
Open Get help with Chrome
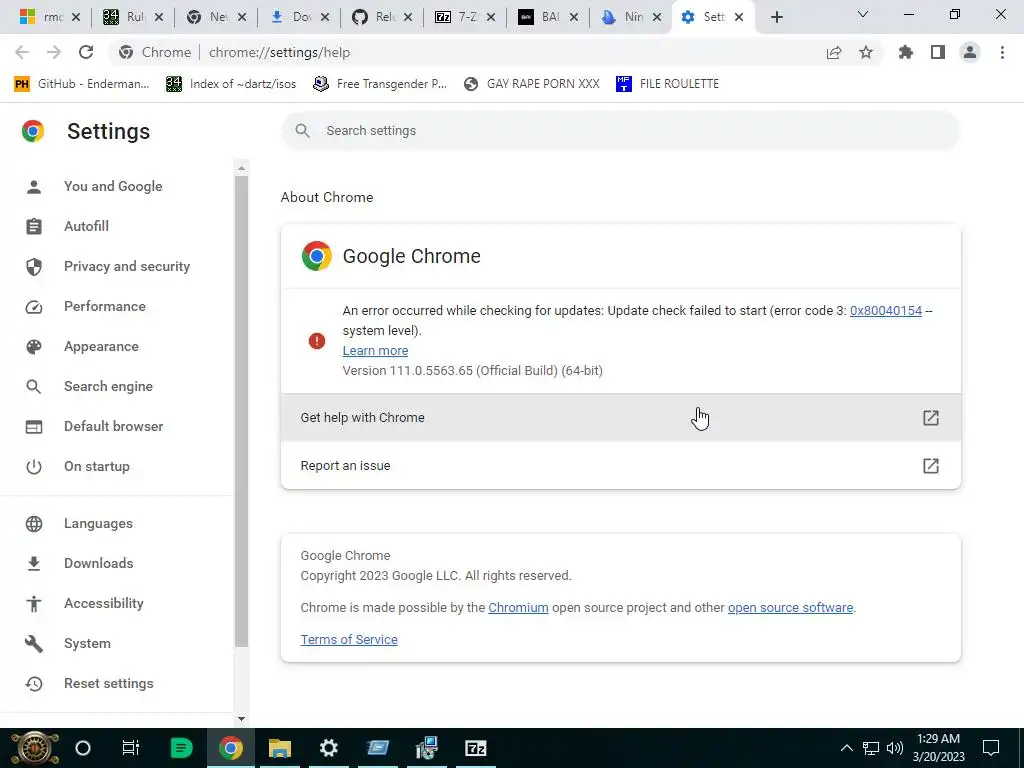coord(621,417)
